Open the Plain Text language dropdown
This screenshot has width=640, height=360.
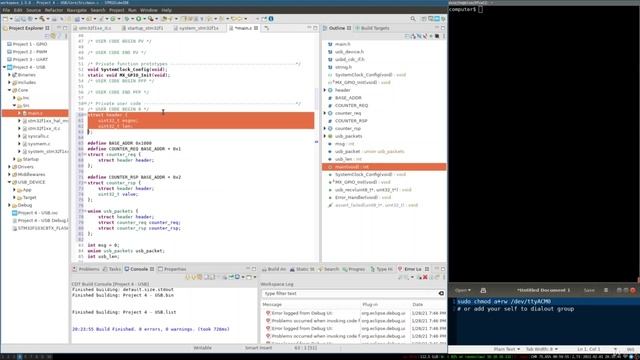(507, 349)
